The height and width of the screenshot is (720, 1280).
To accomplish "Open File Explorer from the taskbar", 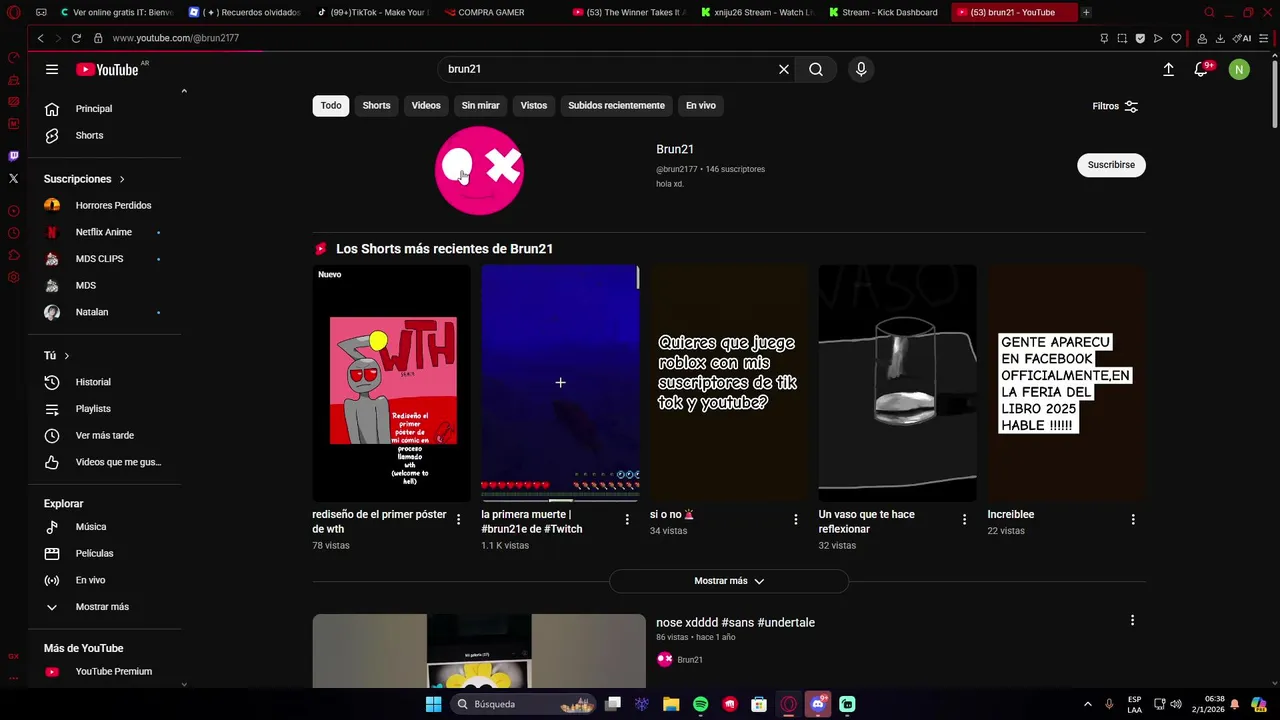I will (x=671, y=704).
